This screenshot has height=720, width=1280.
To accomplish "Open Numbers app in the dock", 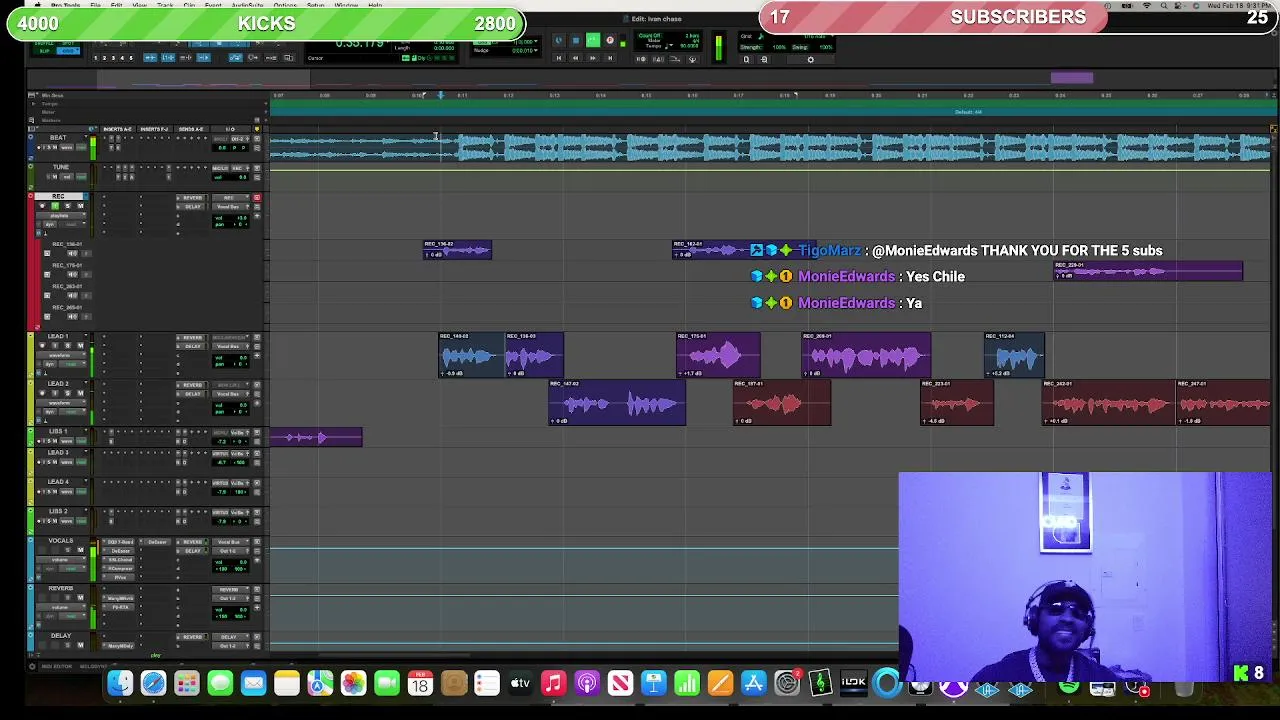I will point(687,684).
